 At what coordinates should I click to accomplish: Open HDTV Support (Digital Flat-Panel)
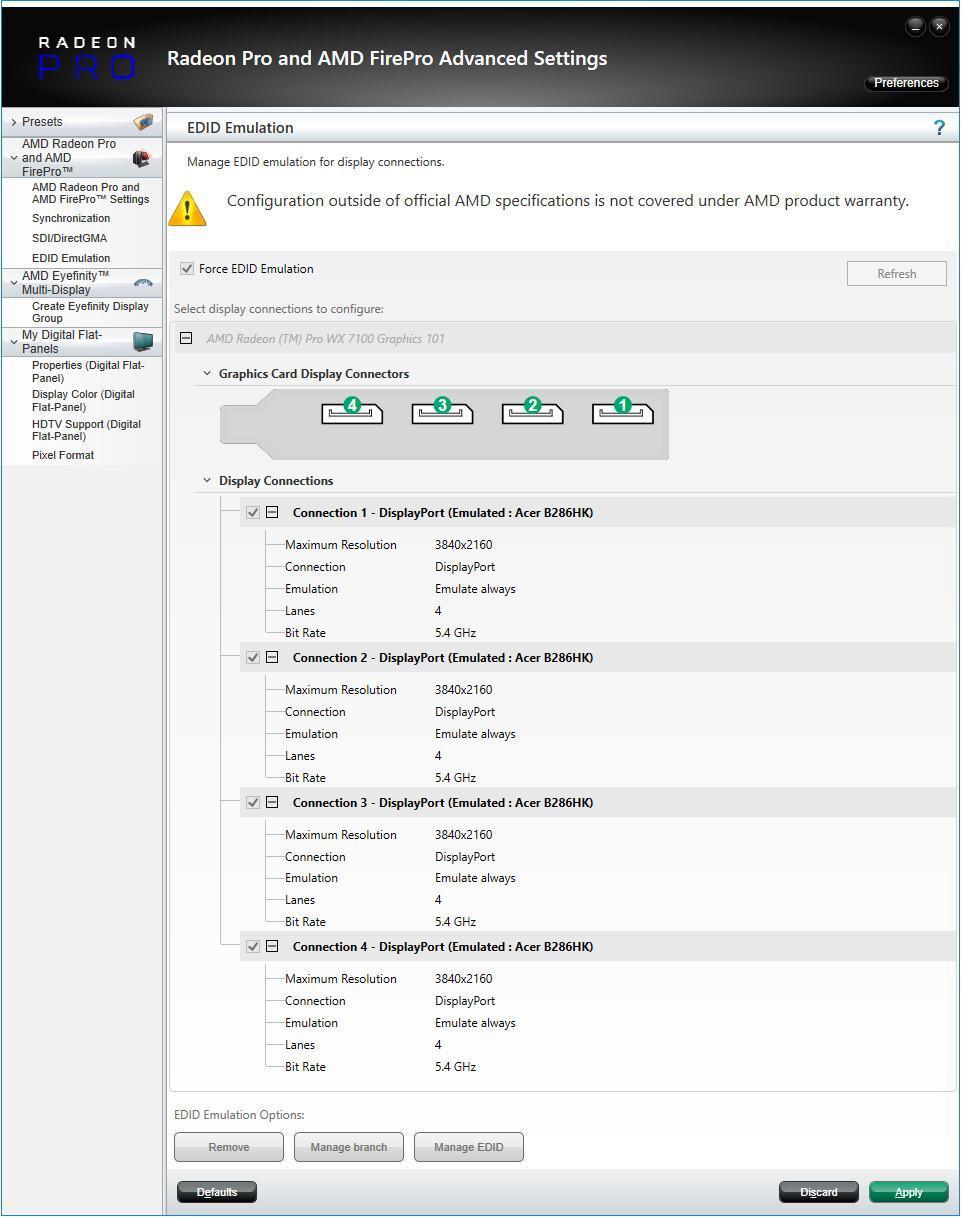click(86, 431)
